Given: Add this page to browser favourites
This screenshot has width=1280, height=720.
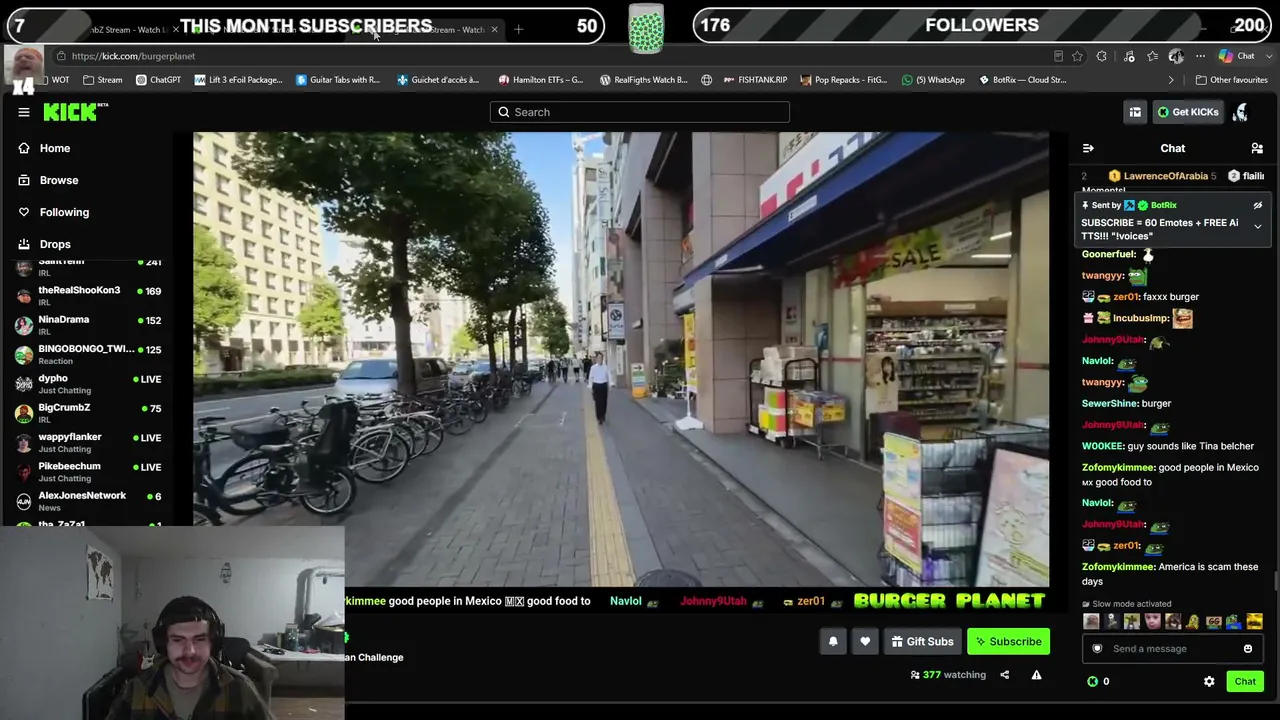Looking at the screenshot, I should coord(1077,56).
